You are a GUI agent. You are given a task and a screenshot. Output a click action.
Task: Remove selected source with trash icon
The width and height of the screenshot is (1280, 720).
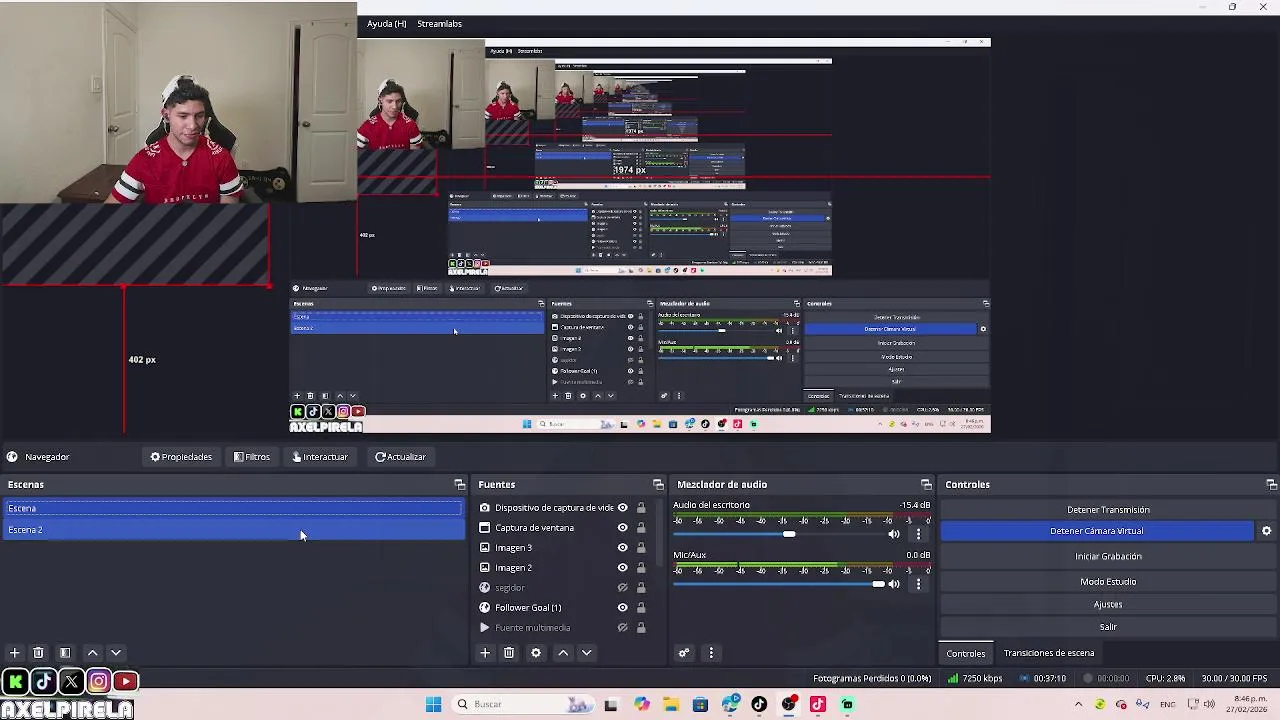tap(509, 653)
